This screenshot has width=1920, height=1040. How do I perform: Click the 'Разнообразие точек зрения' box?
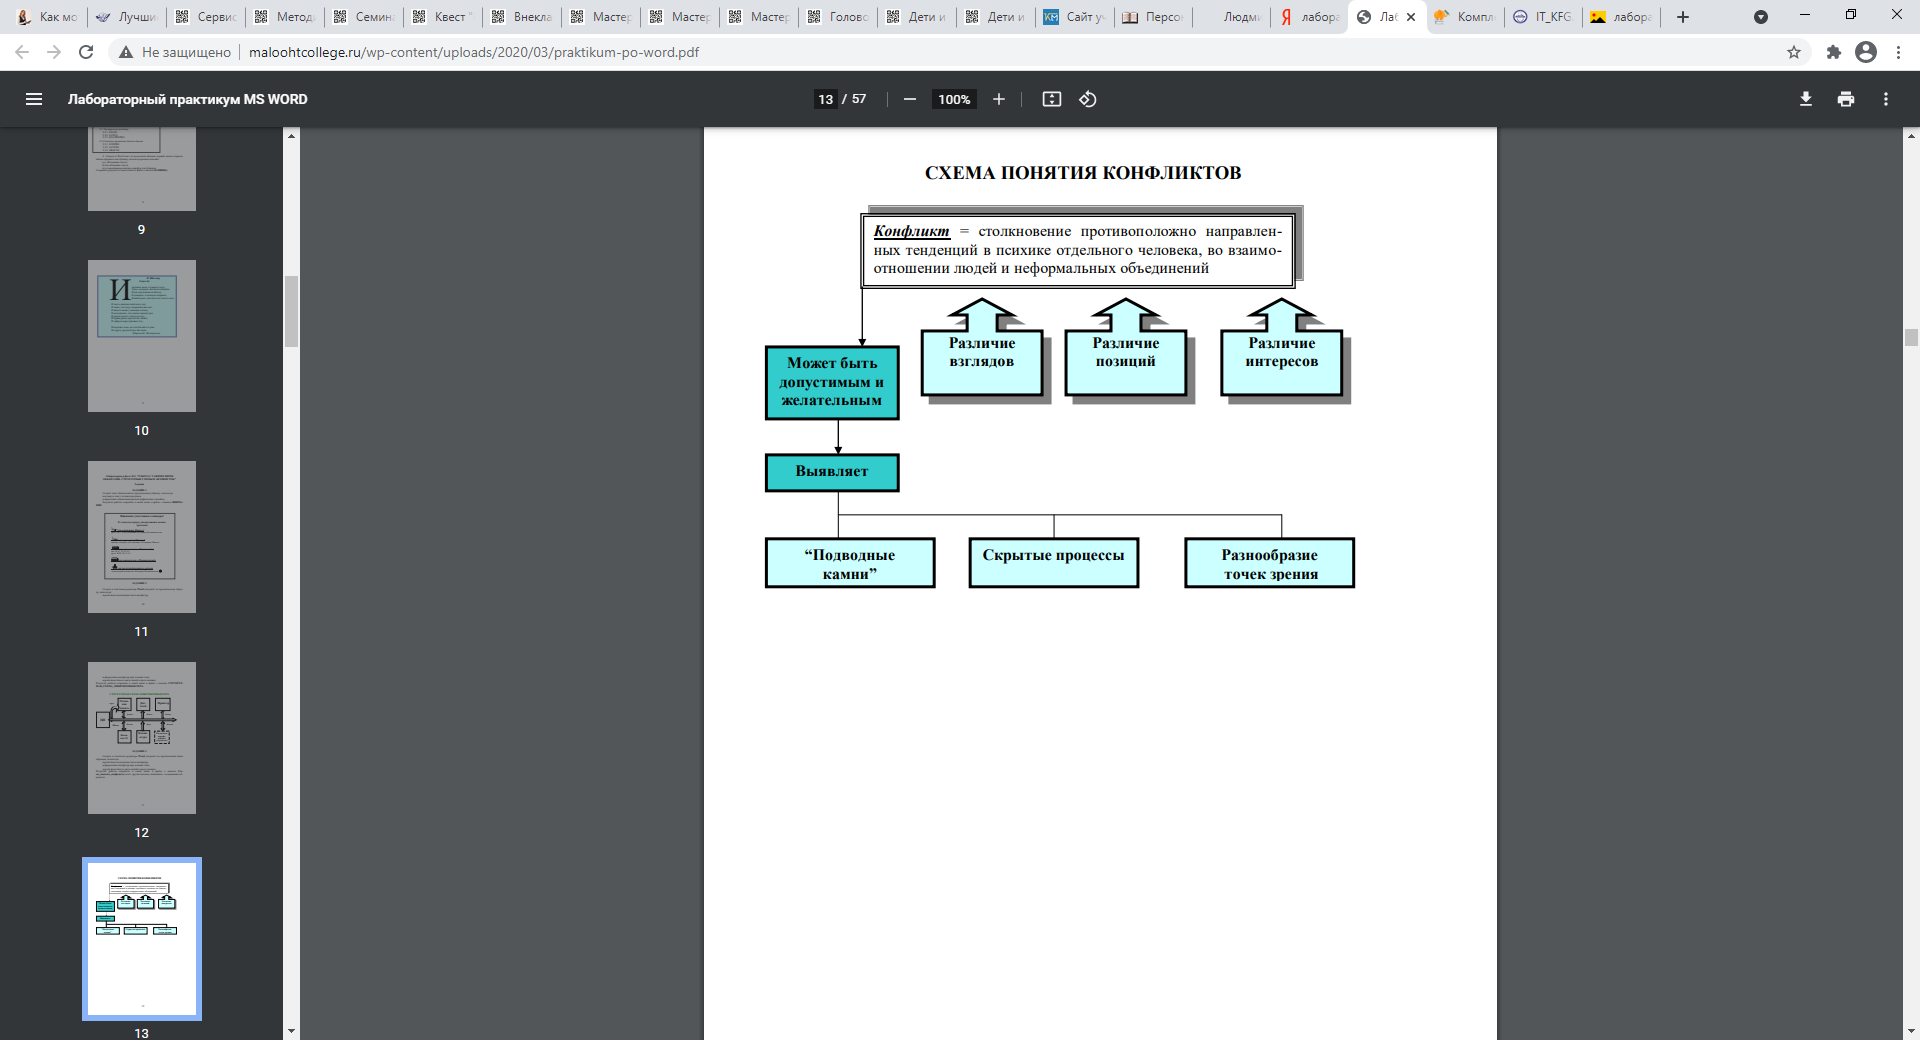coord(1270,563)
